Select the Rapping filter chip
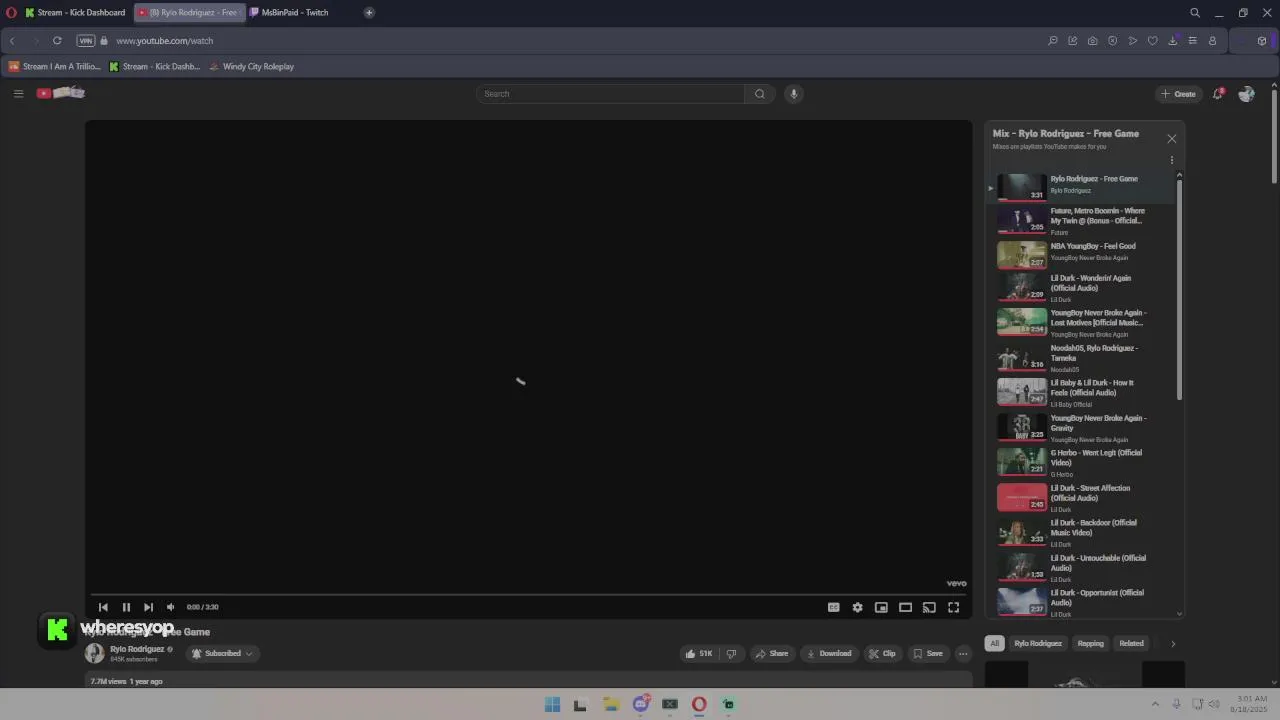This screenshot has width=1280, height=720. coord(1091,643)
